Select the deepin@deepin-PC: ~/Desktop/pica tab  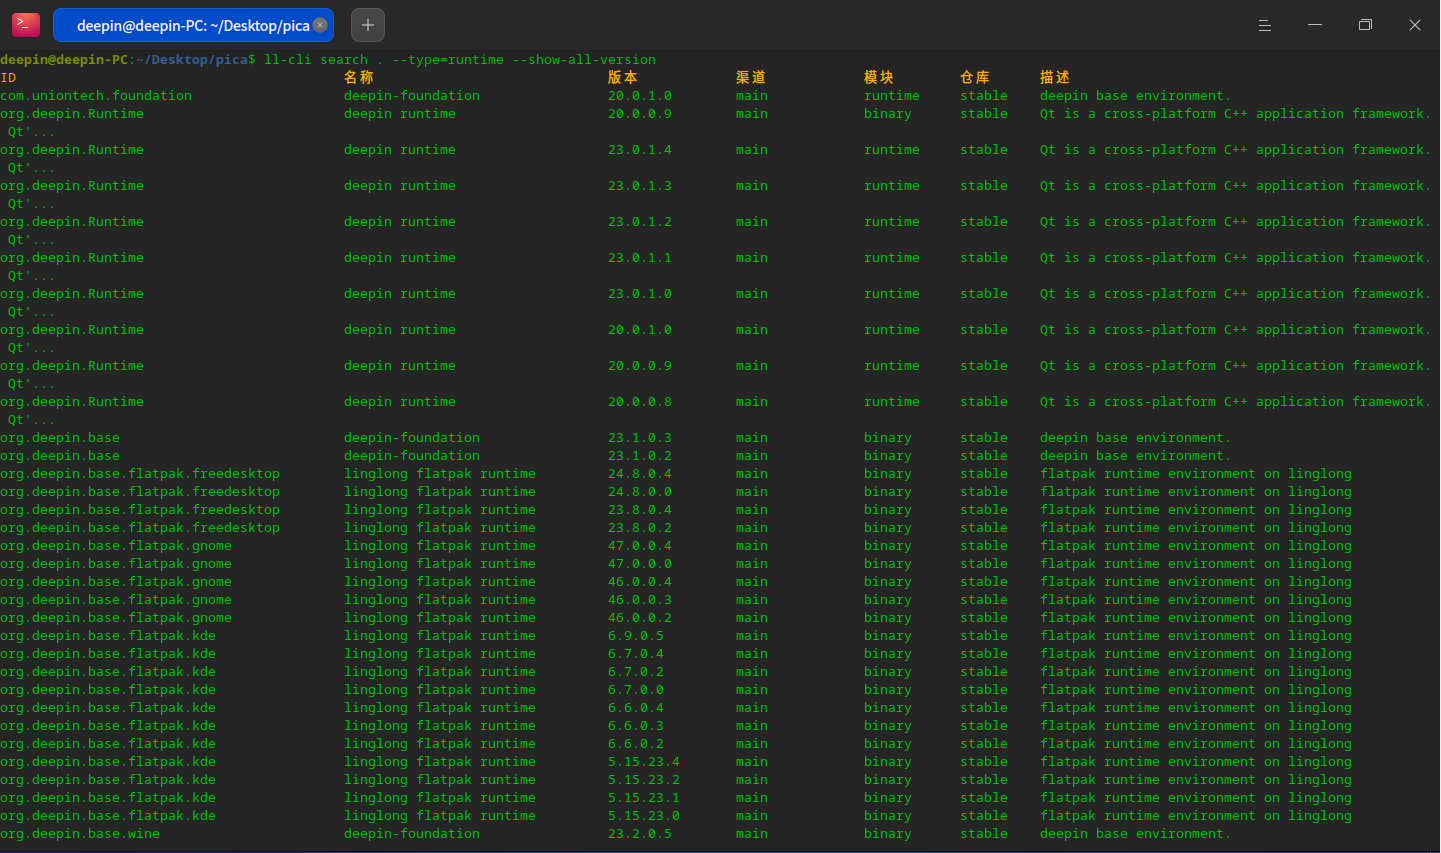[x=190, y=25]
